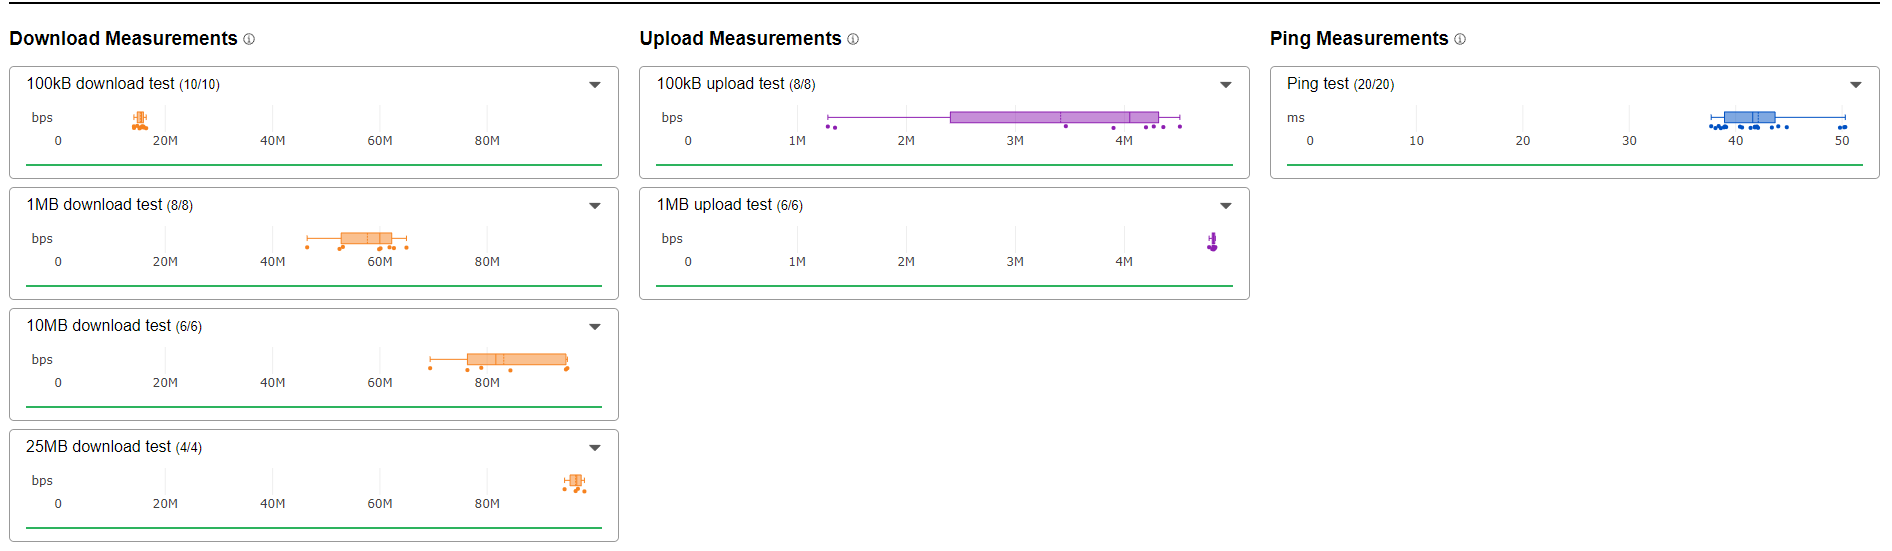
Task: Click the 1MB download orange box plot
Action: tap(365, 238)
